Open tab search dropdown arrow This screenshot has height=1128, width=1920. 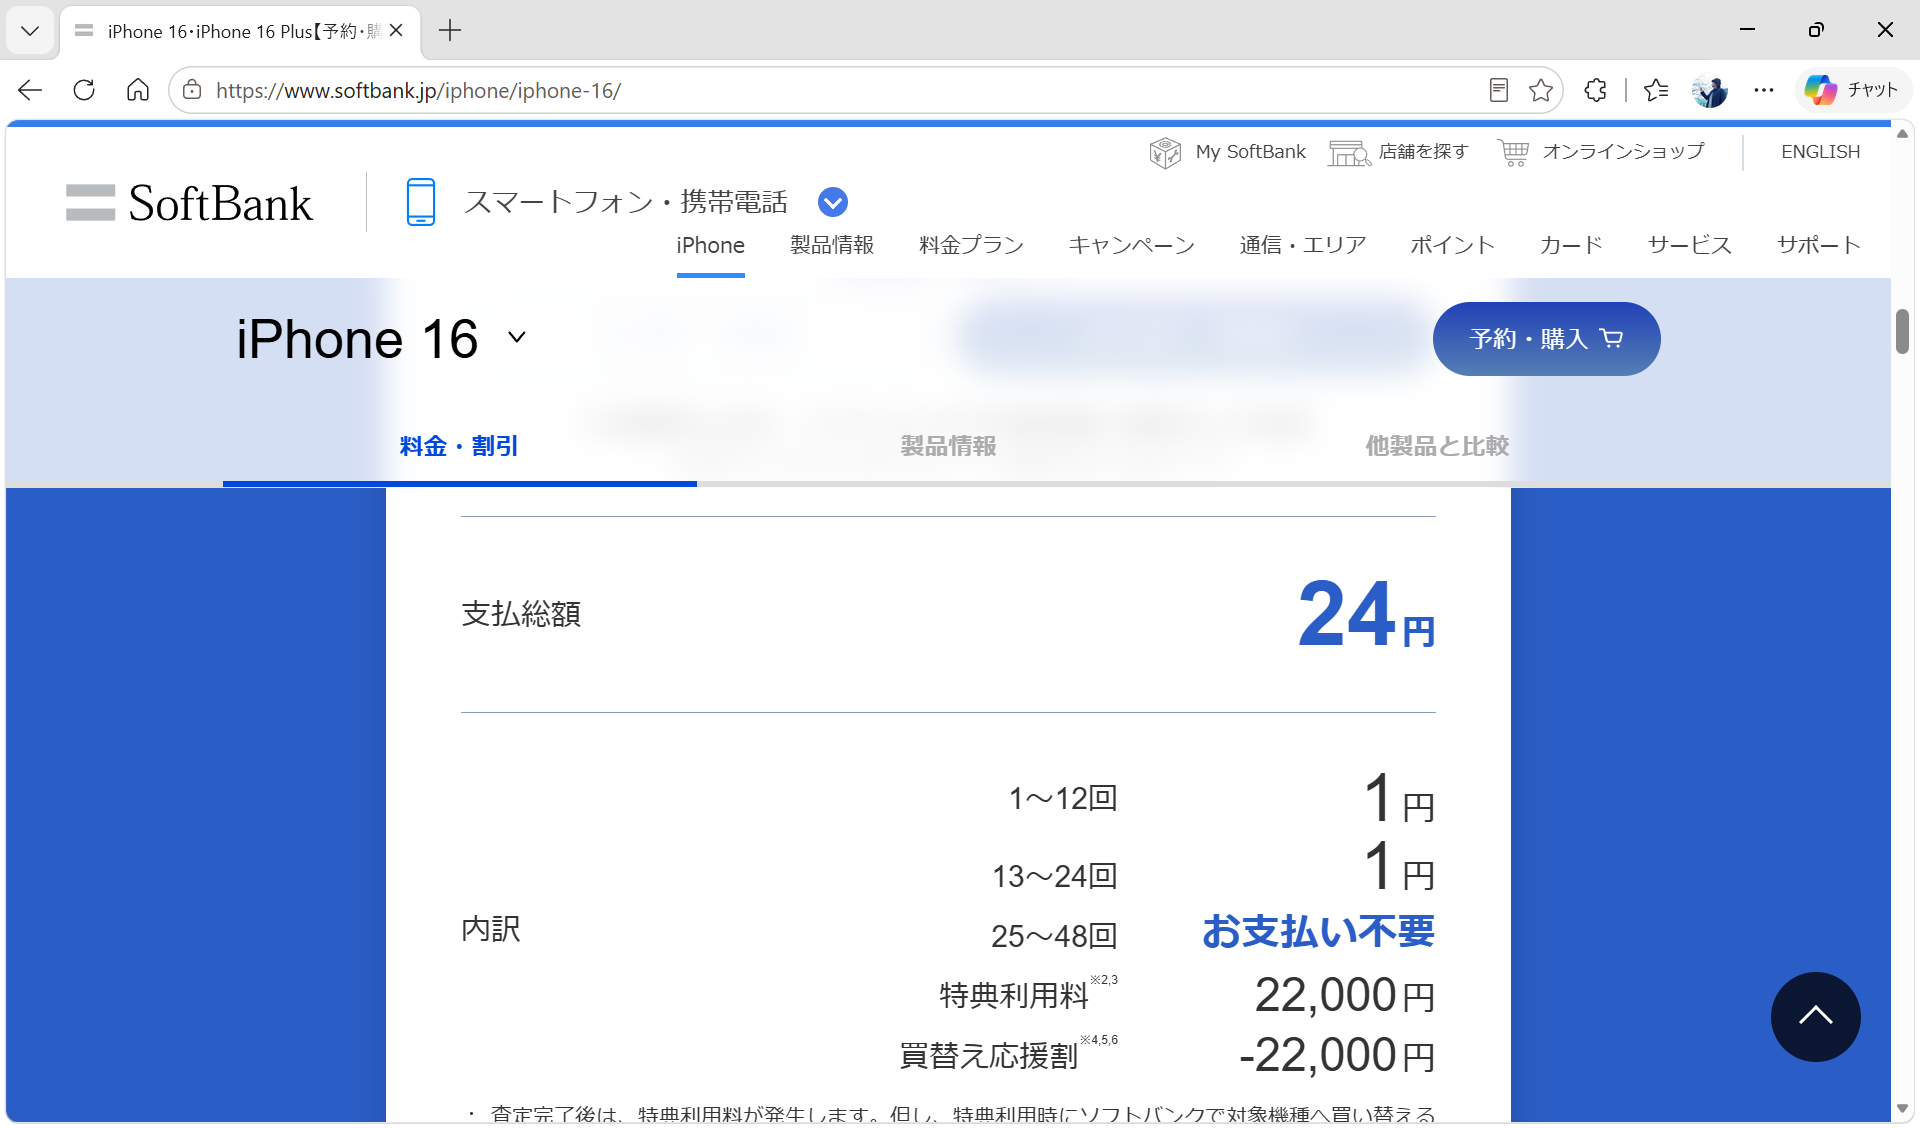click(x=30, y=31)
